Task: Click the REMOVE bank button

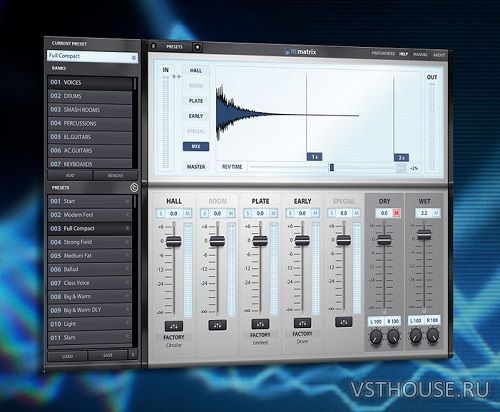Action: pos(115,175)
